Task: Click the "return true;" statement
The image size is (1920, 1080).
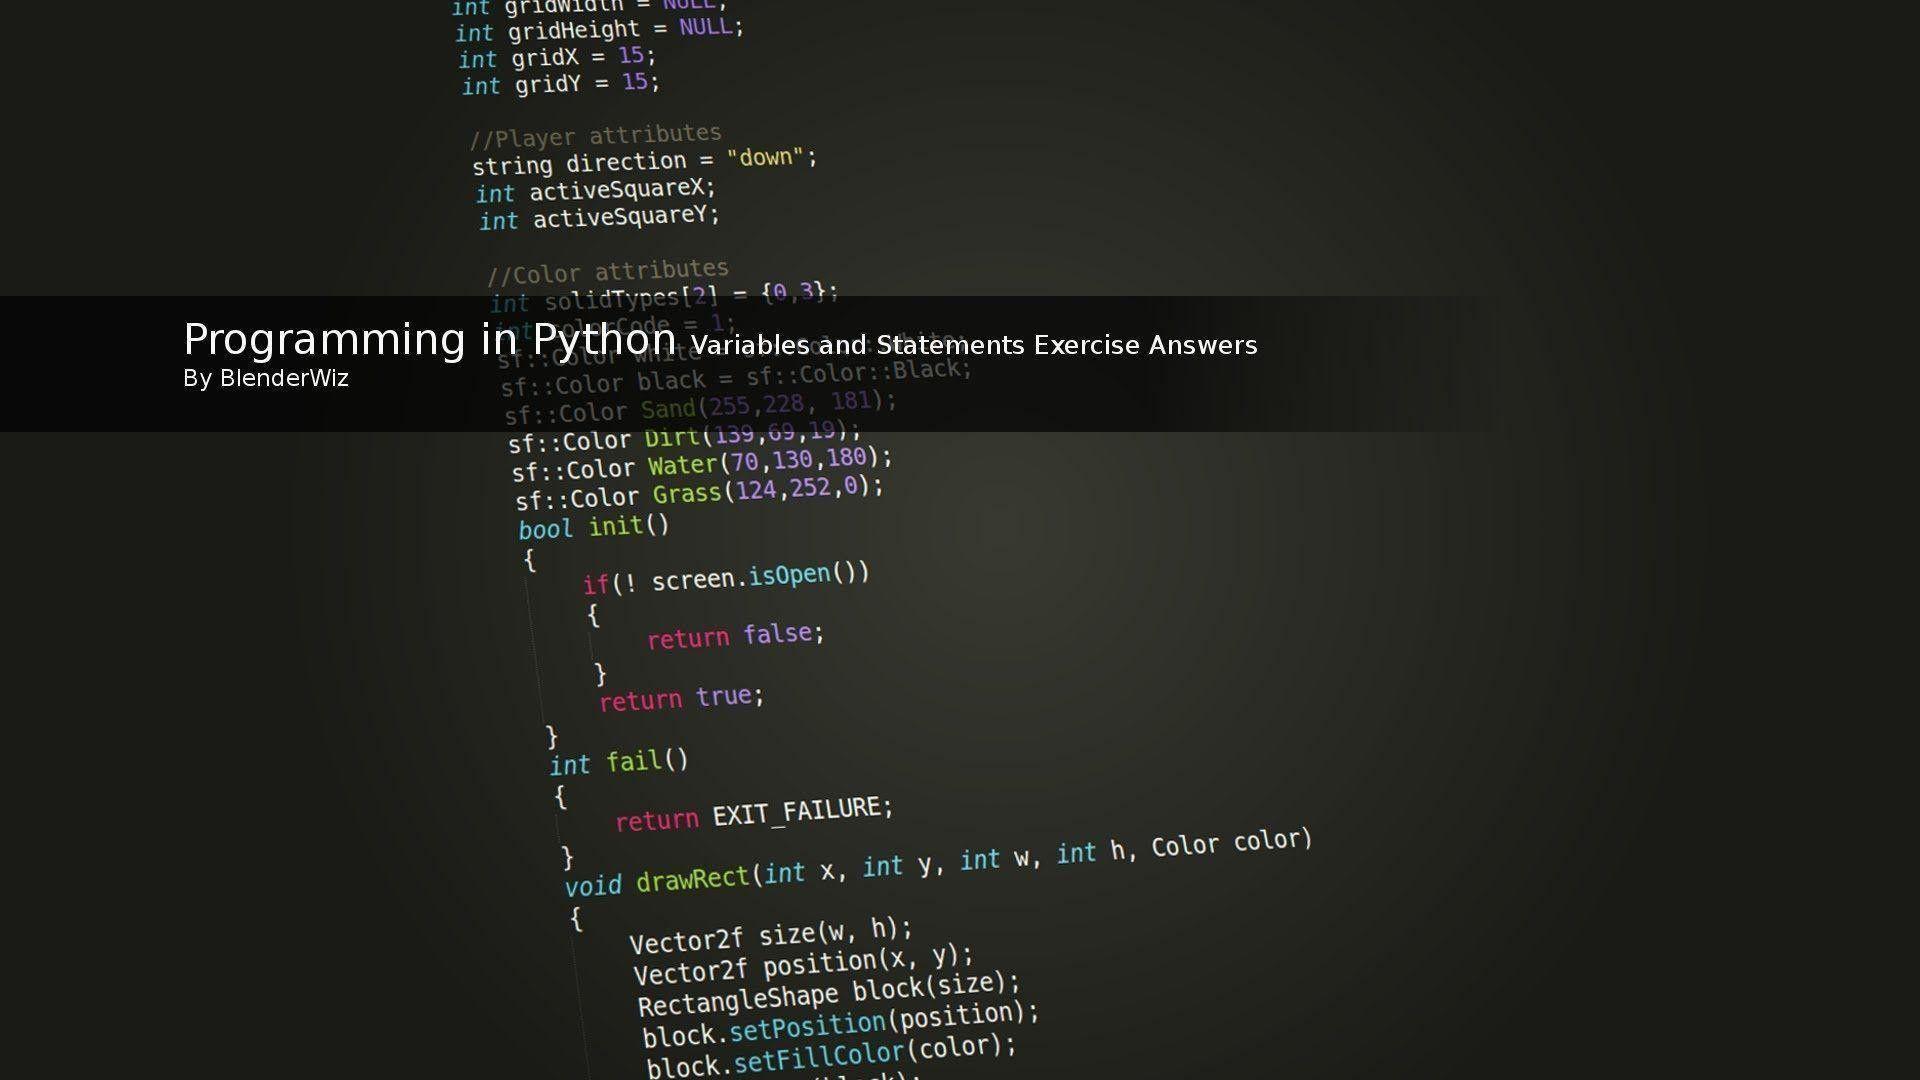Action: (681, 697)
